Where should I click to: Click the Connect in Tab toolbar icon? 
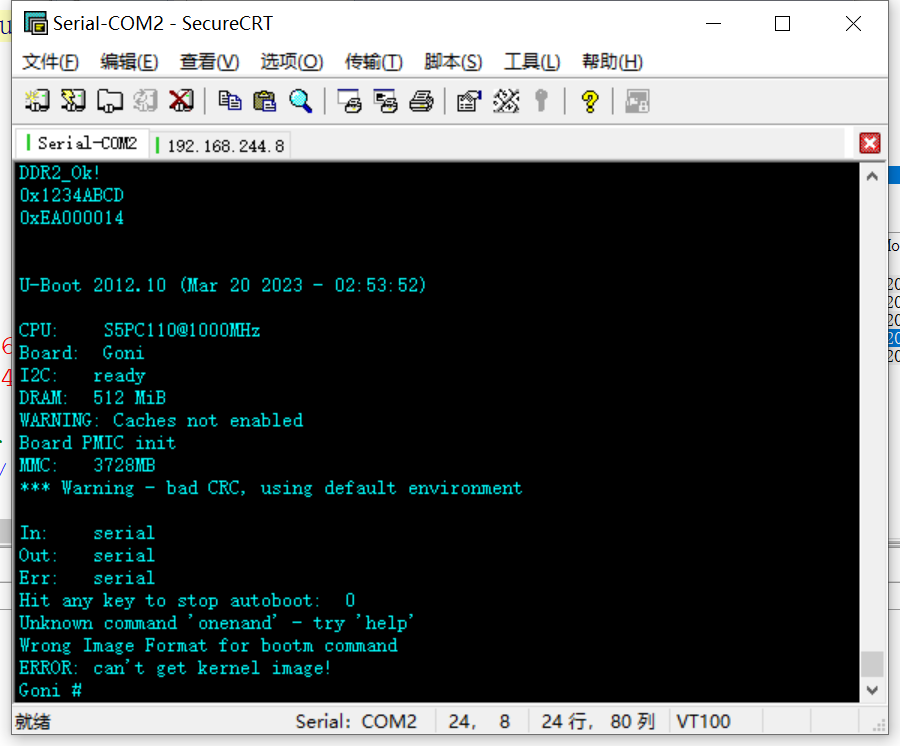110,101
